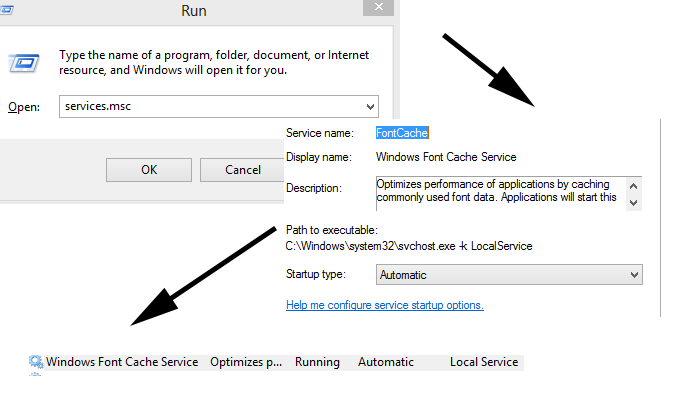The image size is (690, 400).
Task: Close the Run dialog with the X button
Action: [378, 7]
